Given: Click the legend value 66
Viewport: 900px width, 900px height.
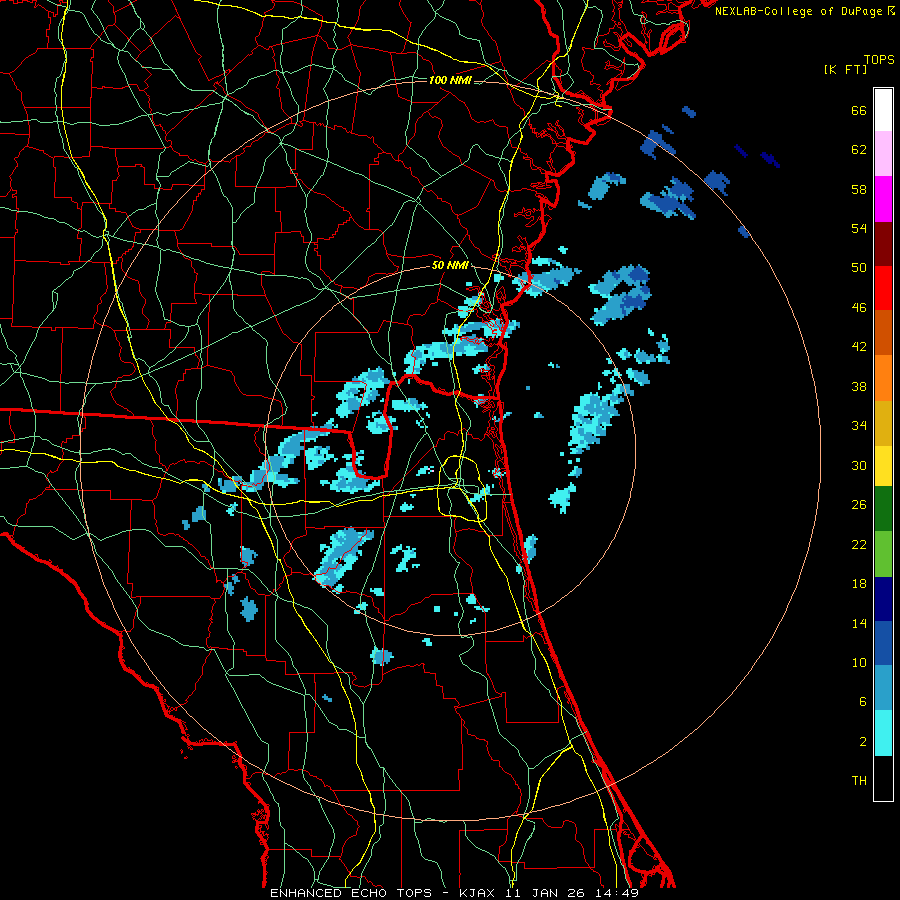Looking at the screenshot, I should tap(859, 110).
